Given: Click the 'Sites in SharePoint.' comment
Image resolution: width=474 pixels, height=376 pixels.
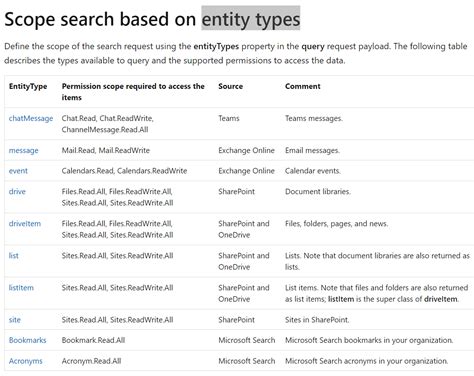Looking at the screenshot, I should tap(317, 319).
